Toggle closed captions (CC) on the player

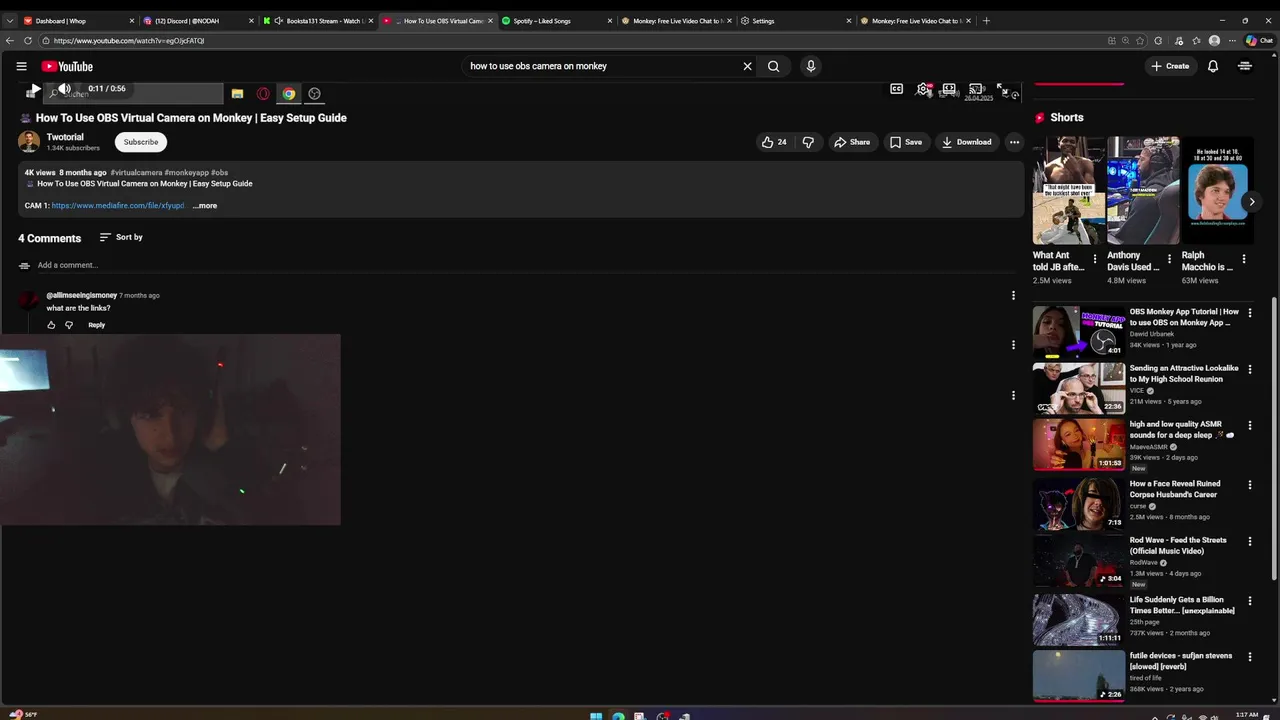896,89
